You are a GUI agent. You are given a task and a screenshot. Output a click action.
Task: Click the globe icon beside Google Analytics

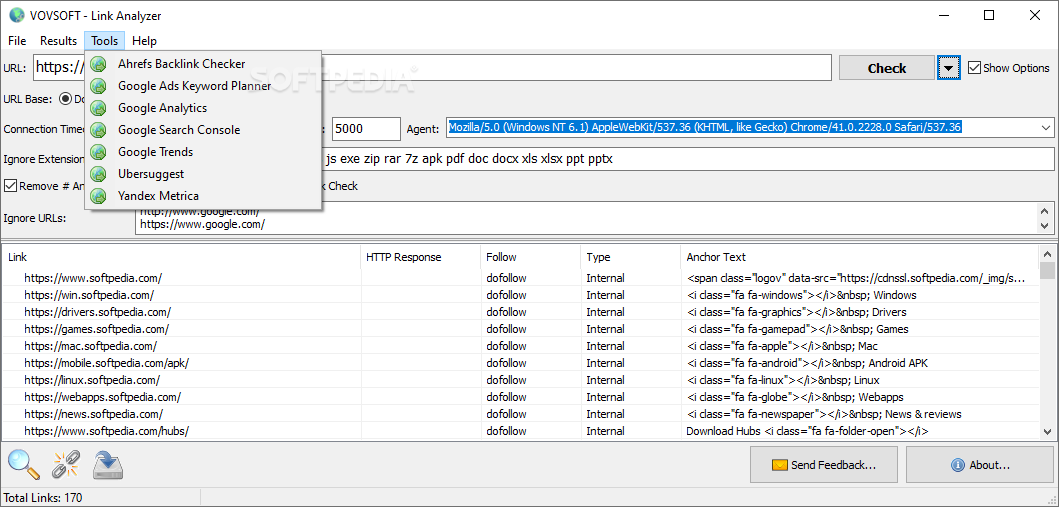(99, 108)
